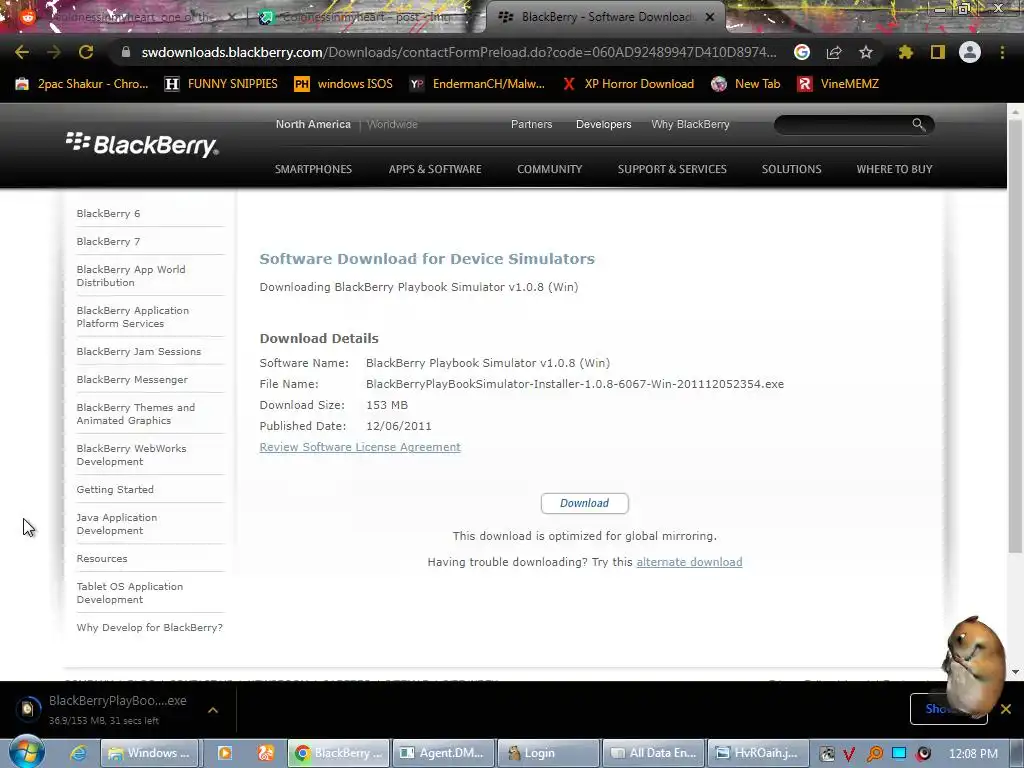The height and width of the screenshot is (768, 1024).
Task: Open the windows ISOS bookmark
Action: point(344,84)
